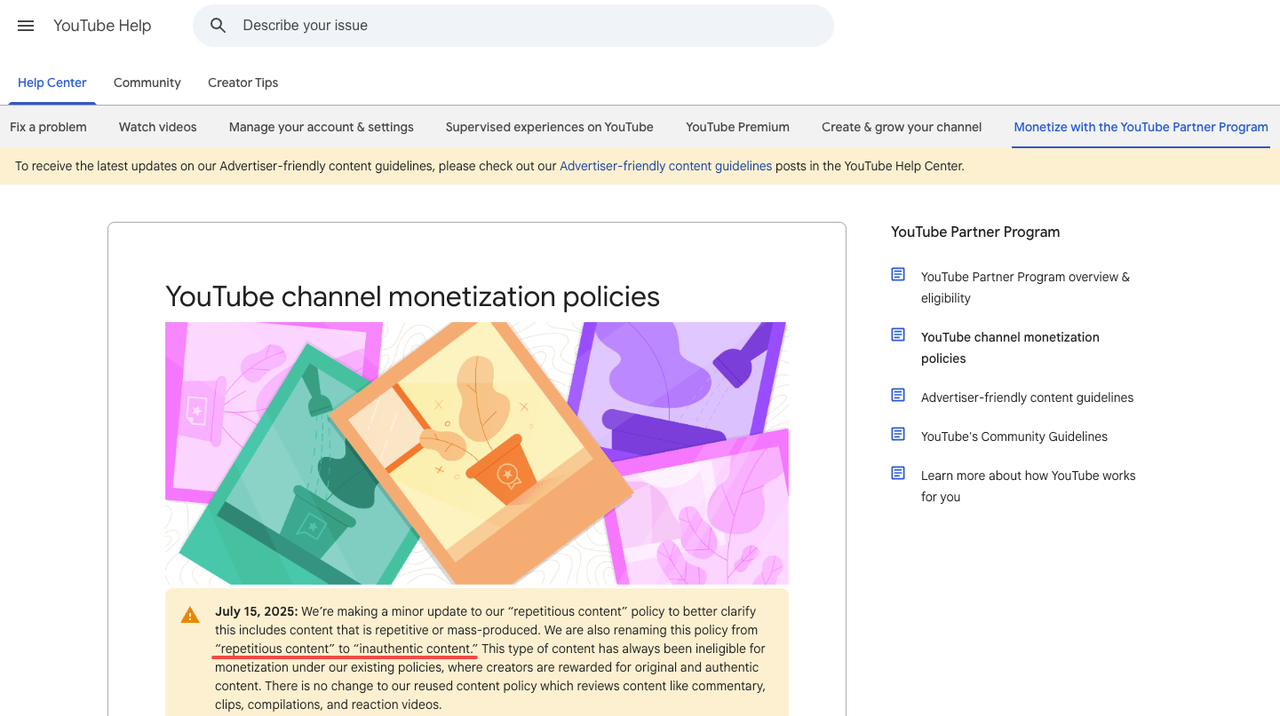The height and width of the screenshot is (716, 1280).
Task: Click the article icon beside Learn more about how YouTube works
Action: 898,473
